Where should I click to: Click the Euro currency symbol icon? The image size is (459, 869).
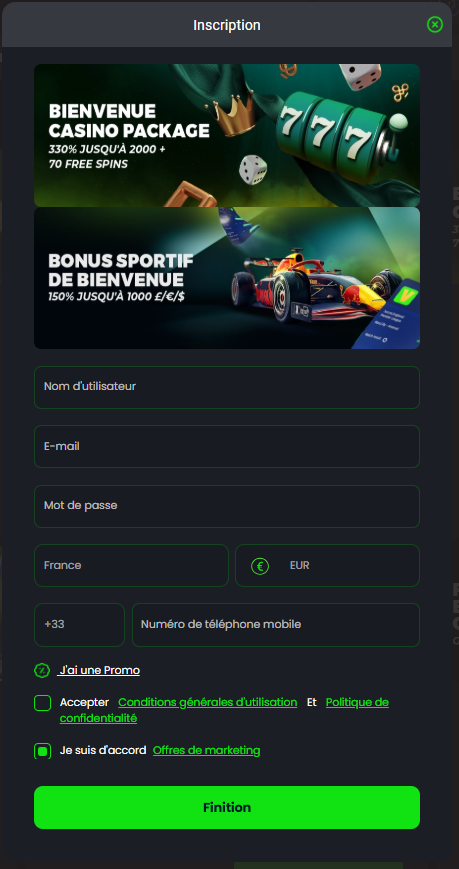[x=259, y=566]
